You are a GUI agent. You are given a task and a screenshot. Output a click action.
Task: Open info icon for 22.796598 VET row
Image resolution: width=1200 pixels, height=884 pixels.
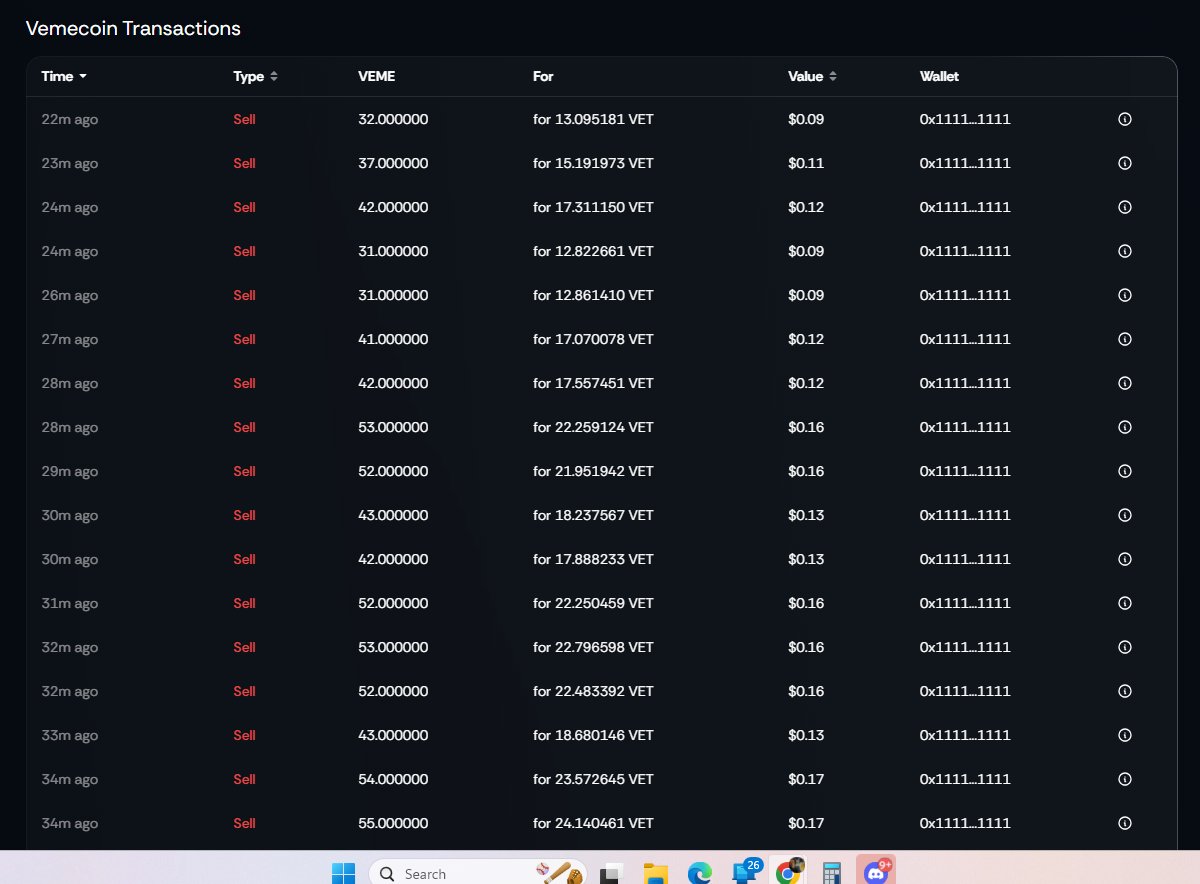[x=1124, y=648]
